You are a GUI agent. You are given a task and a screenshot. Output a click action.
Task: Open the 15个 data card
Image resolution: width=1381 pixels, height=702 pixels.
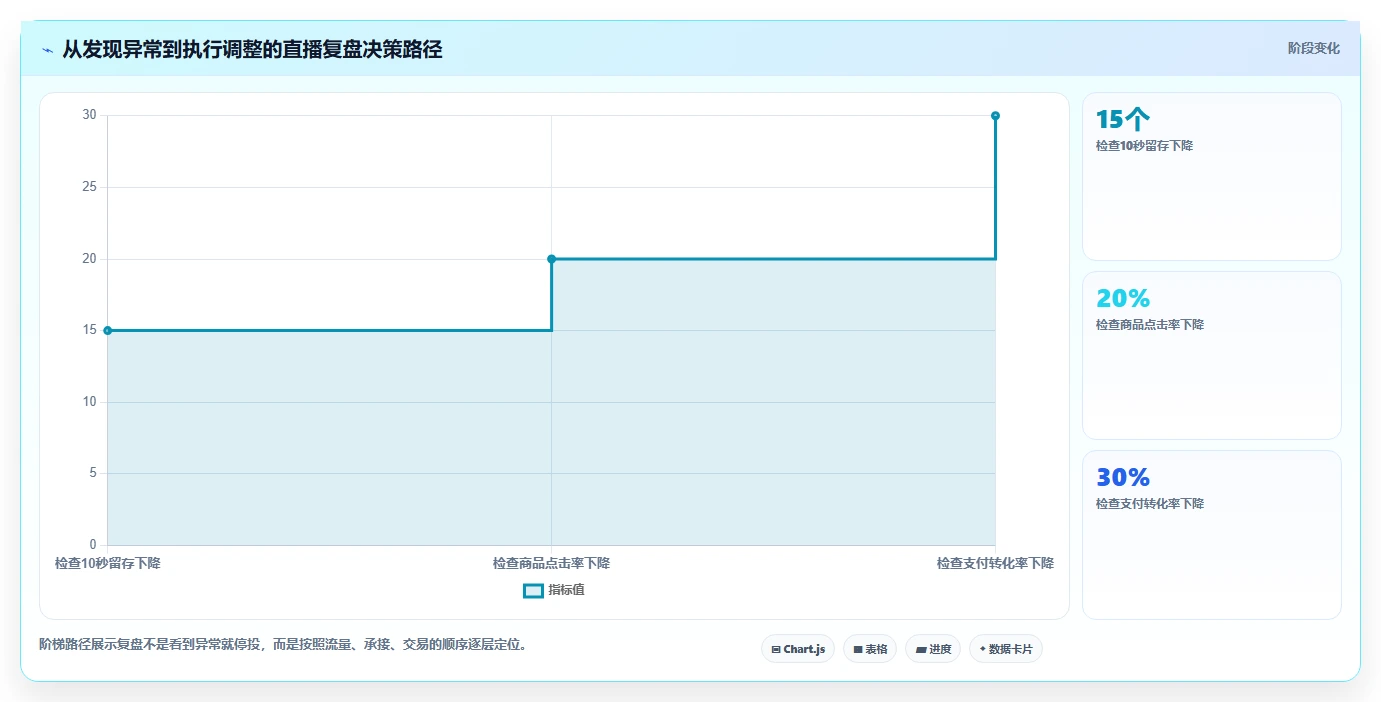[x=1212, y=177]
